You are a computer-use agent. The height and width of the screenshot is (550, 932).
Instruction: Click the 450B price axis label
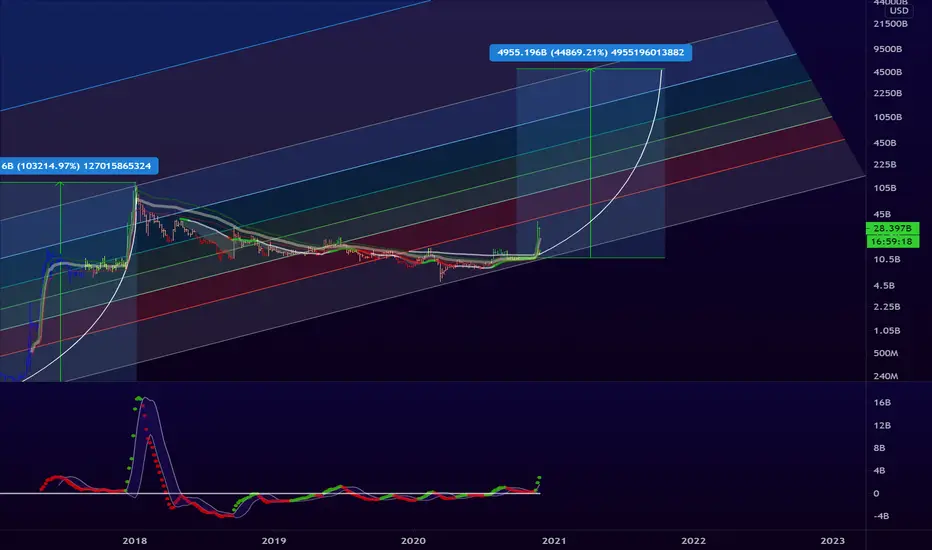[884, 143]
